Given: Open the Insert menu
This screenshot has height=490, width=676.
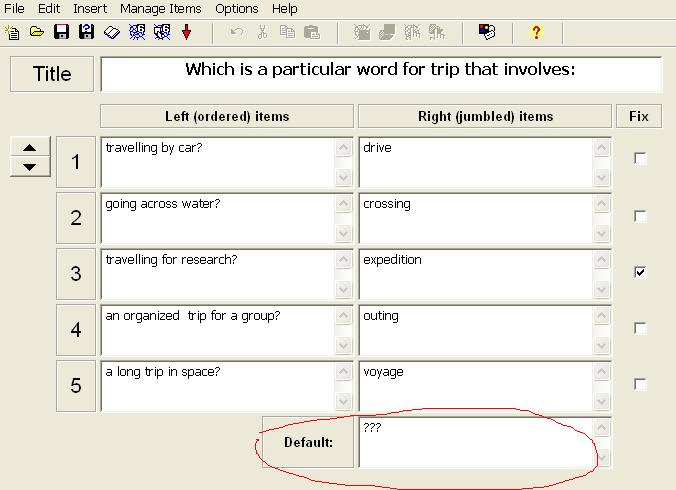Looking at the screenshot, I should click(90, 9).
